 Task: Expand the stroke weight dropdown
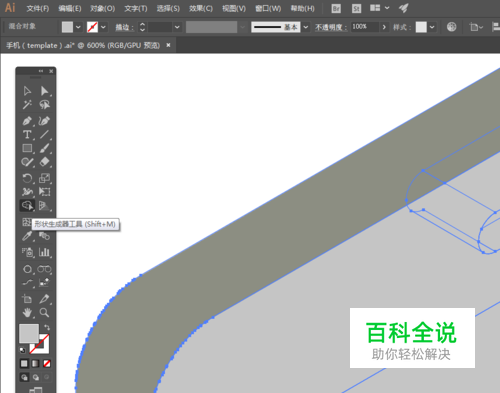click(x=177, y=27)
